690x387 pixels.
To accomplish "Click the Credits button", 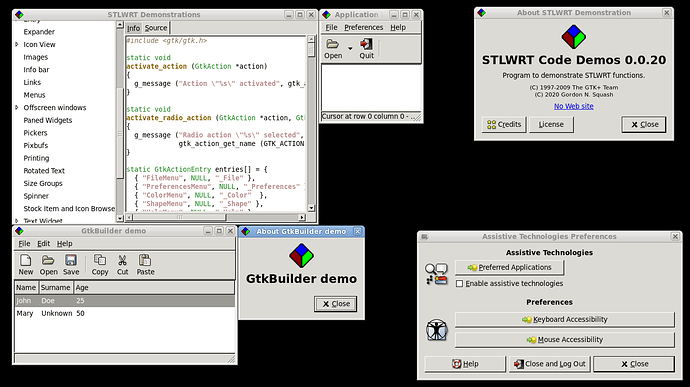I will click(504, 125).
